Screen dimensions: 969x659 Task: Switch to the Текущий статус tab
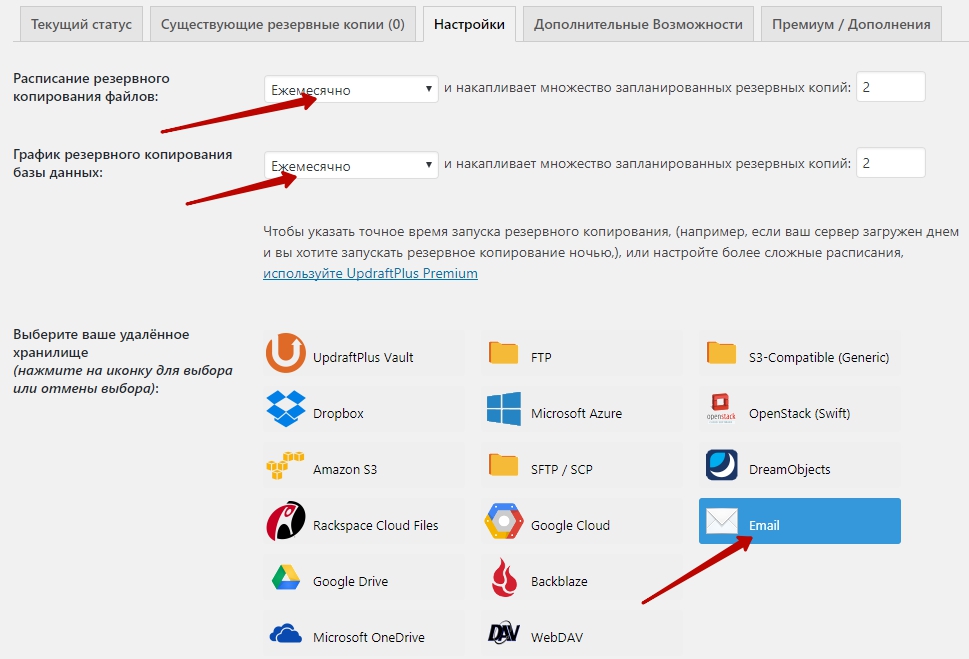click(x=81, y=24)
